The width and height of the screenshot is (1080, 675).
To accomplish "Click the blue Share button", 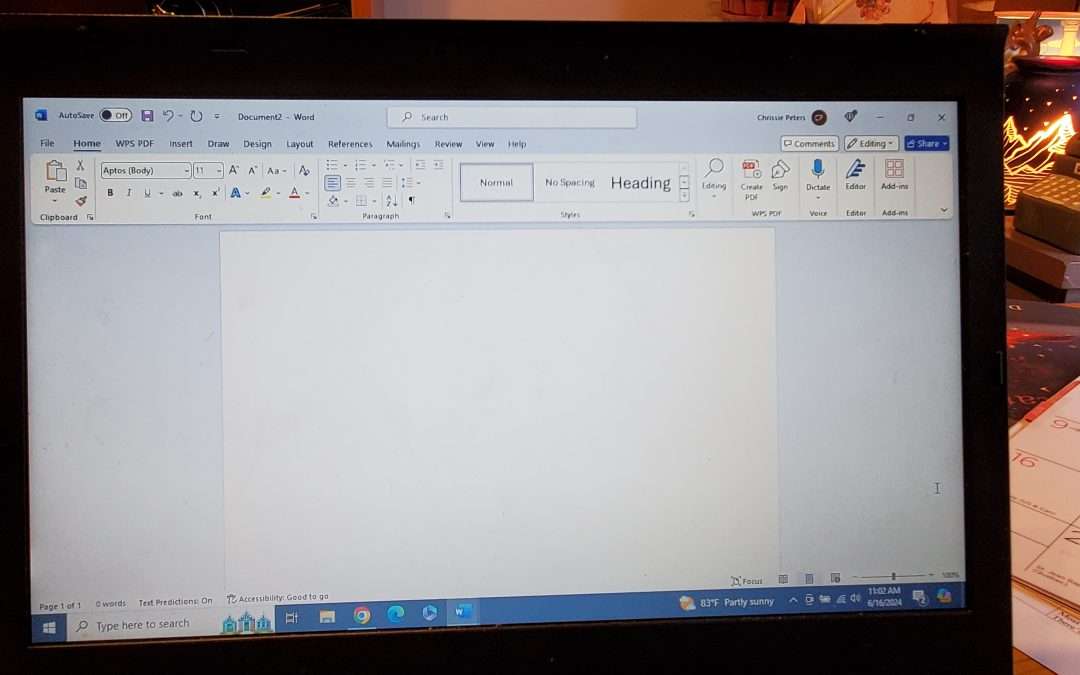I will (x=926, y=144).
